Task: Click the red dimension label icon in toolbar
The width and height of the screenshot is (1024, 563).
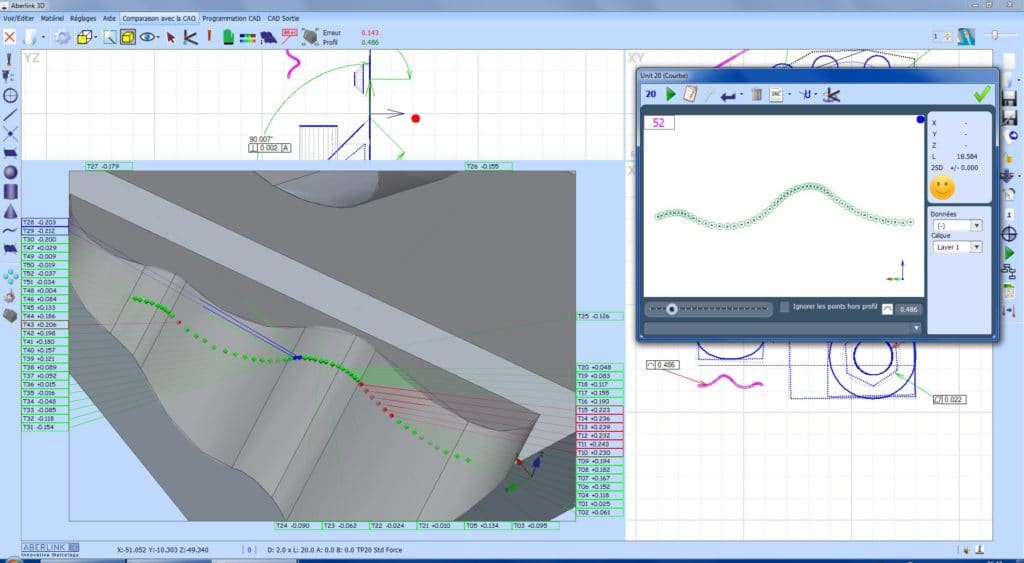Action: [289, 36]
